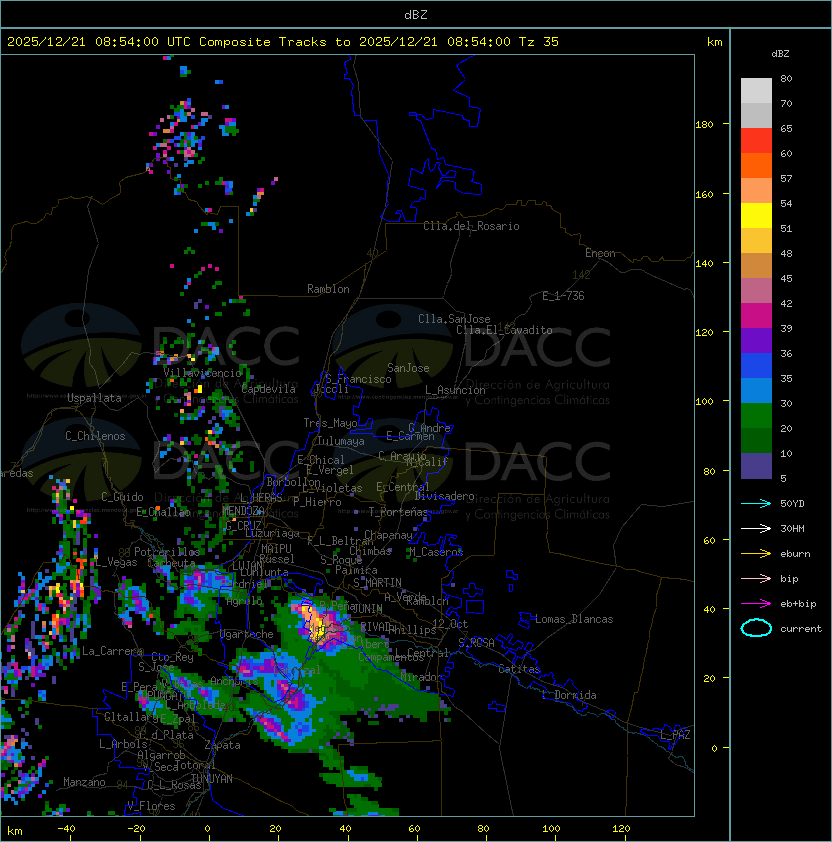
Task: Pick the bright green 30 dBZ band
Action: [x=756, y=415]
